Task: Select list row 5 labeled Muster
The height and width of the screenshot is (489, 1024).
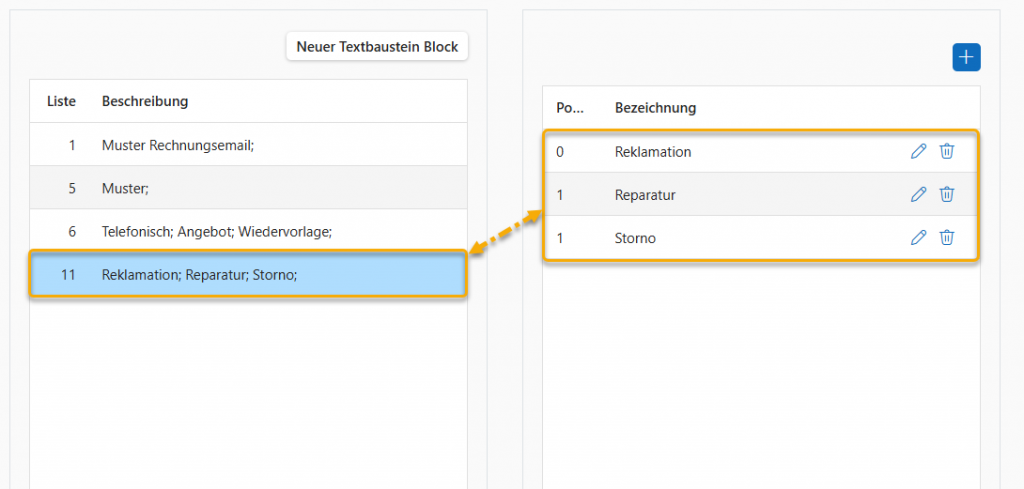Action: pyautogui.click(x=124, y=188)
